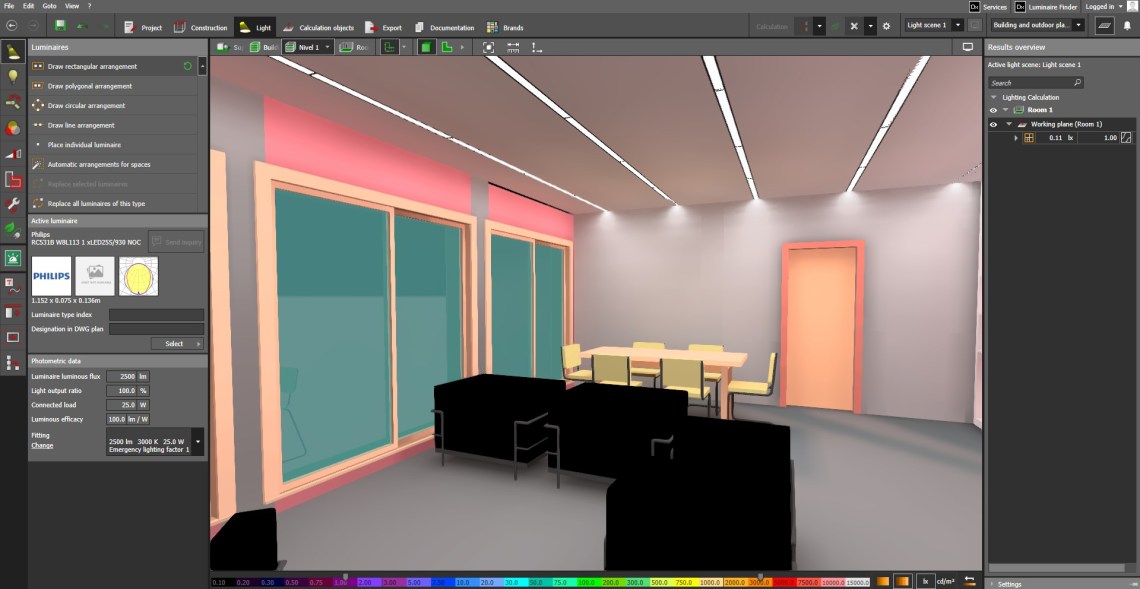Toggle visibility eye for Room 1
This screenshot has width=1140, height=589.
coord(993,110)
